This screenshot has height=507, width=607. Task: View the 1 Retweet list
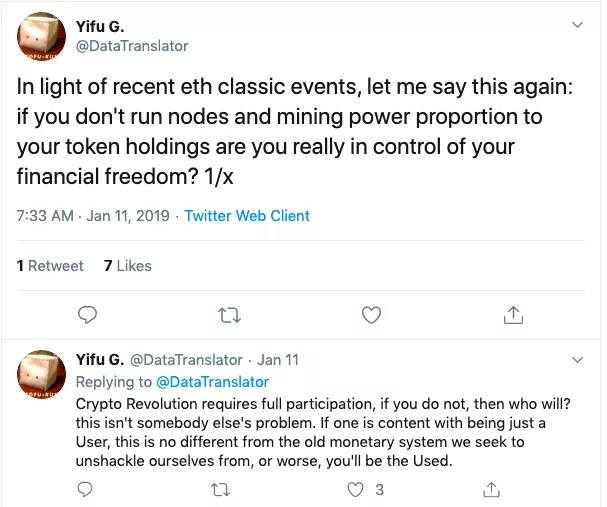coord(50,265)
